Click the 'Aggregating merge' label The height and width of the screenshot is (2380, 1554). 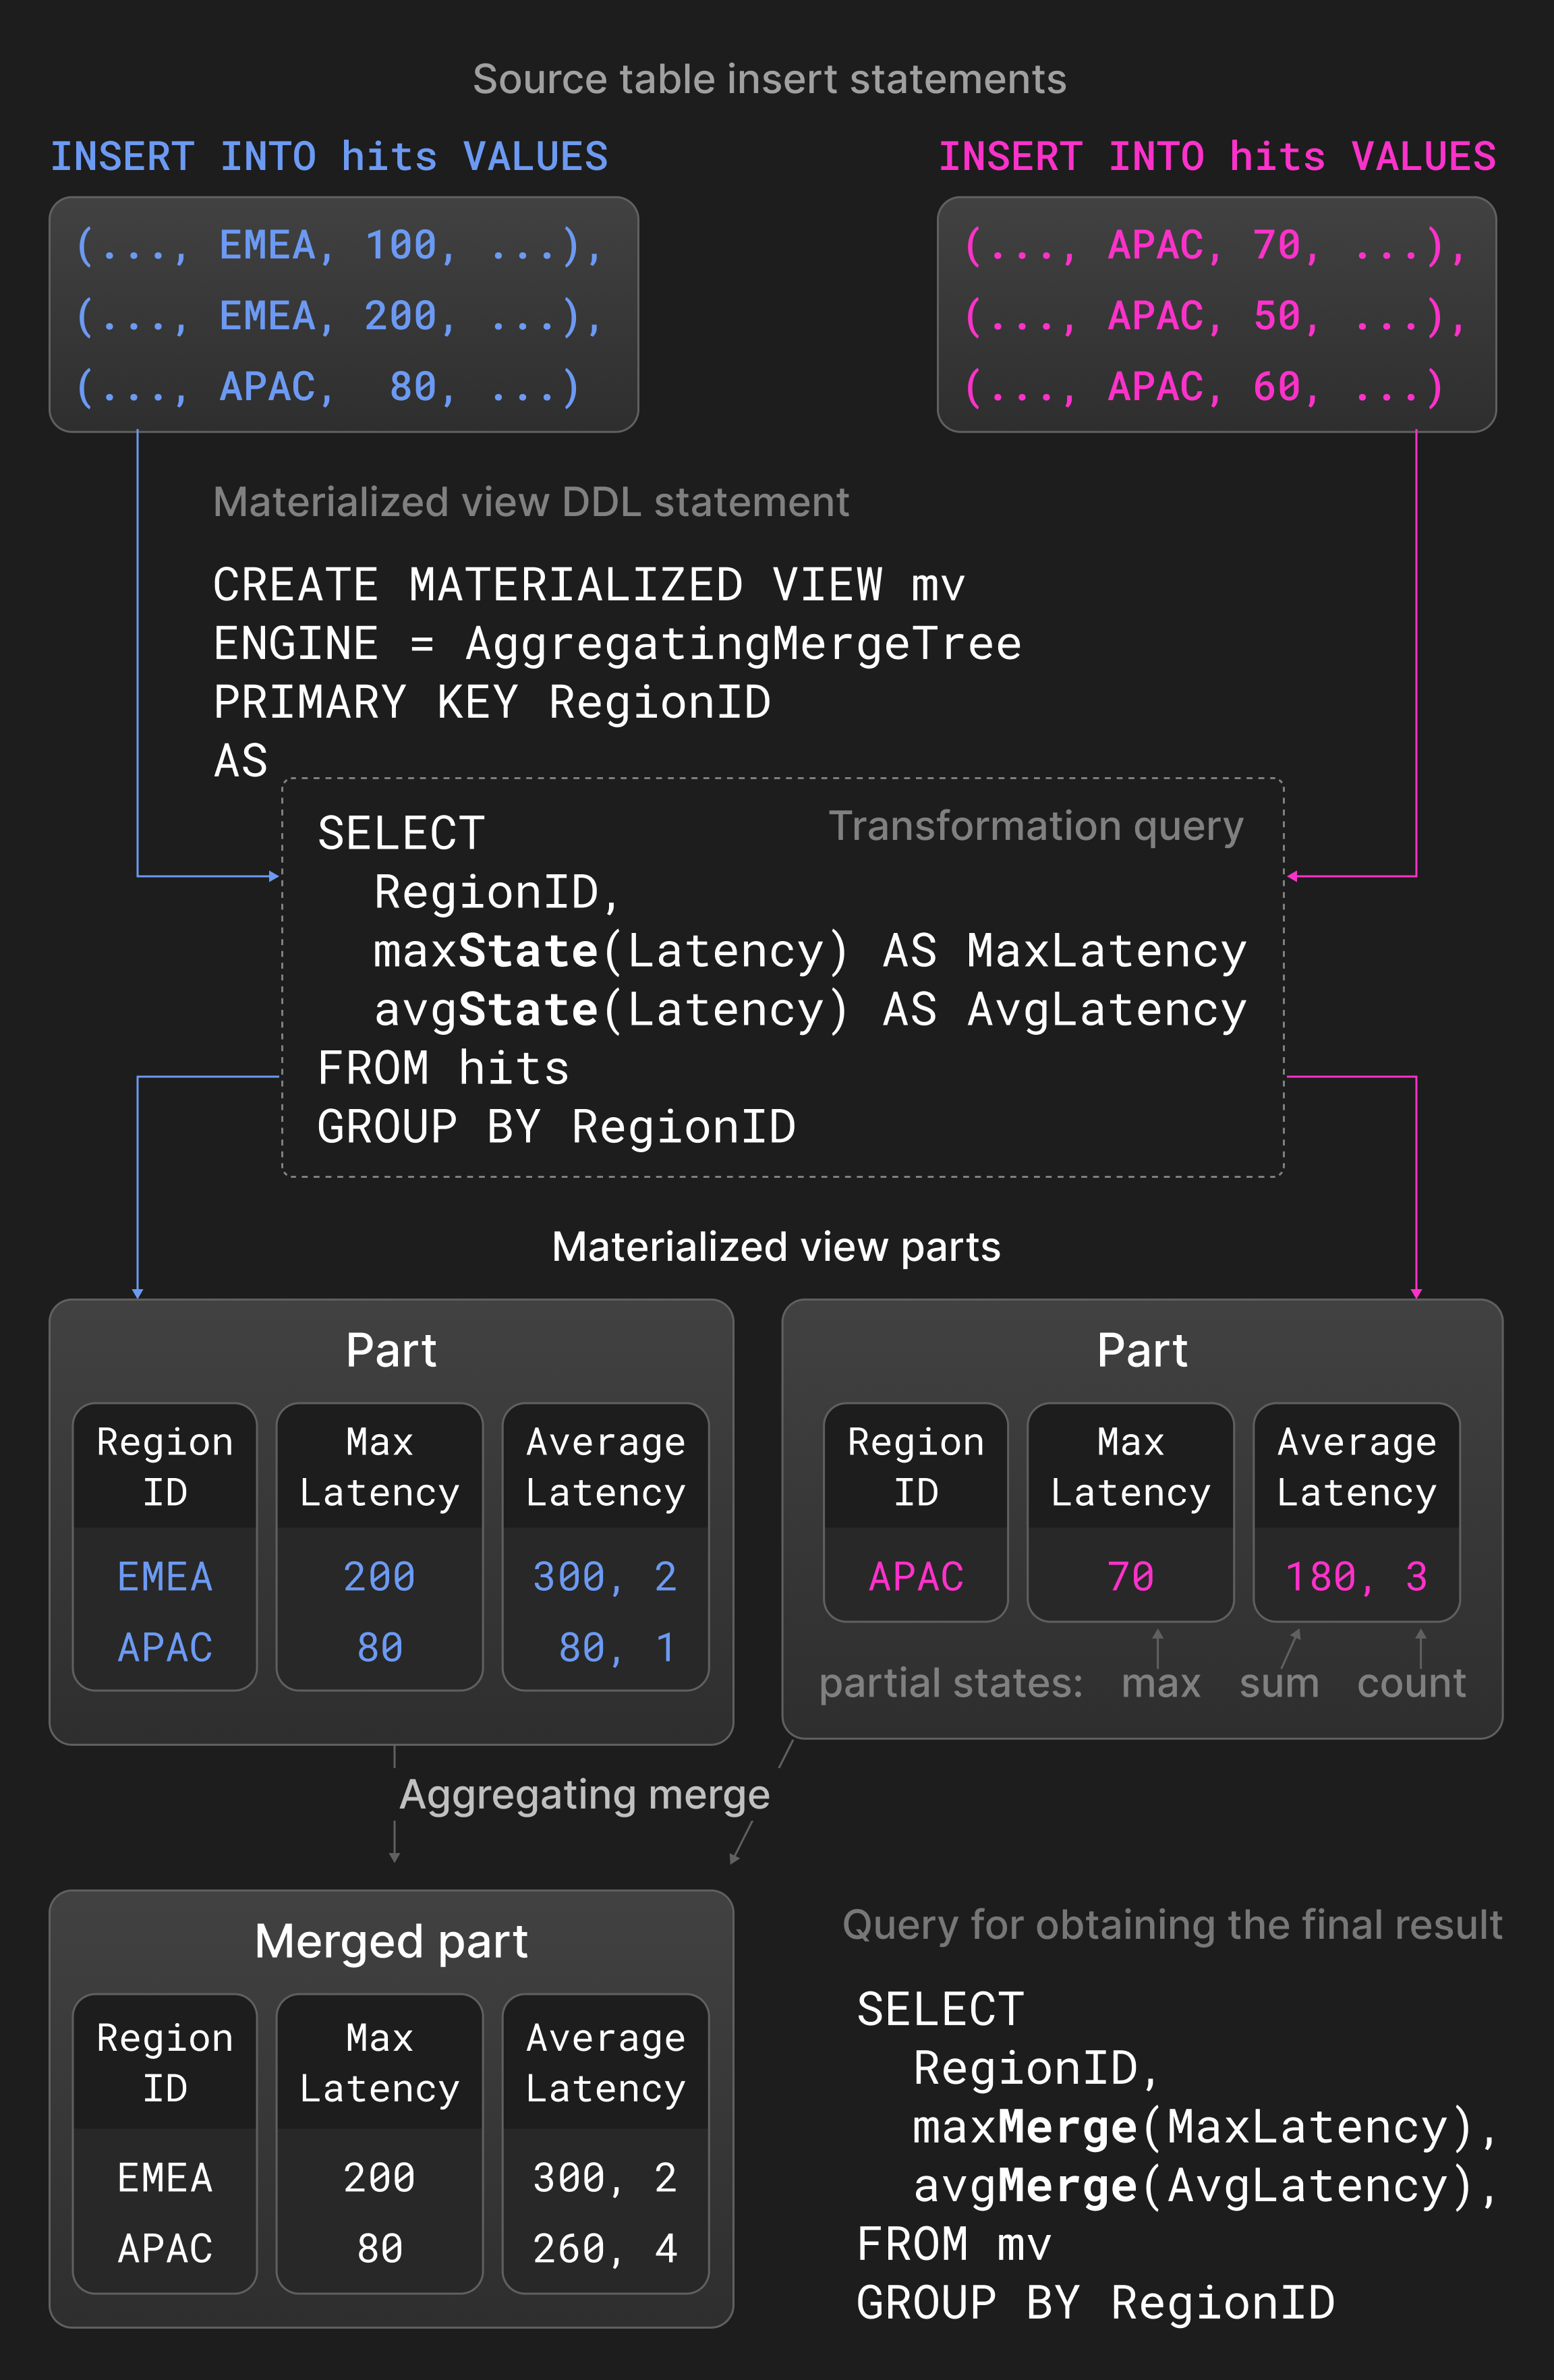[x=585, y=1795]
